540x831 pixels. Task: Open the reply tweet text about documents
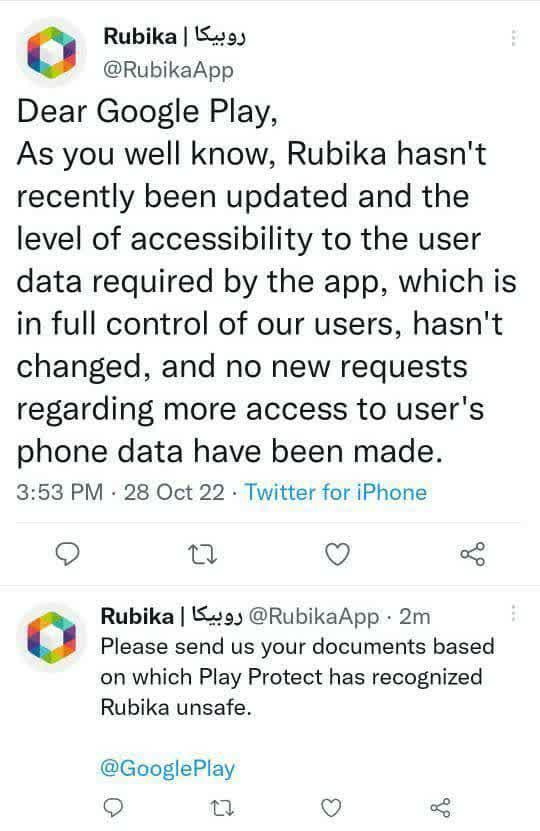click(x=297, y=677)
